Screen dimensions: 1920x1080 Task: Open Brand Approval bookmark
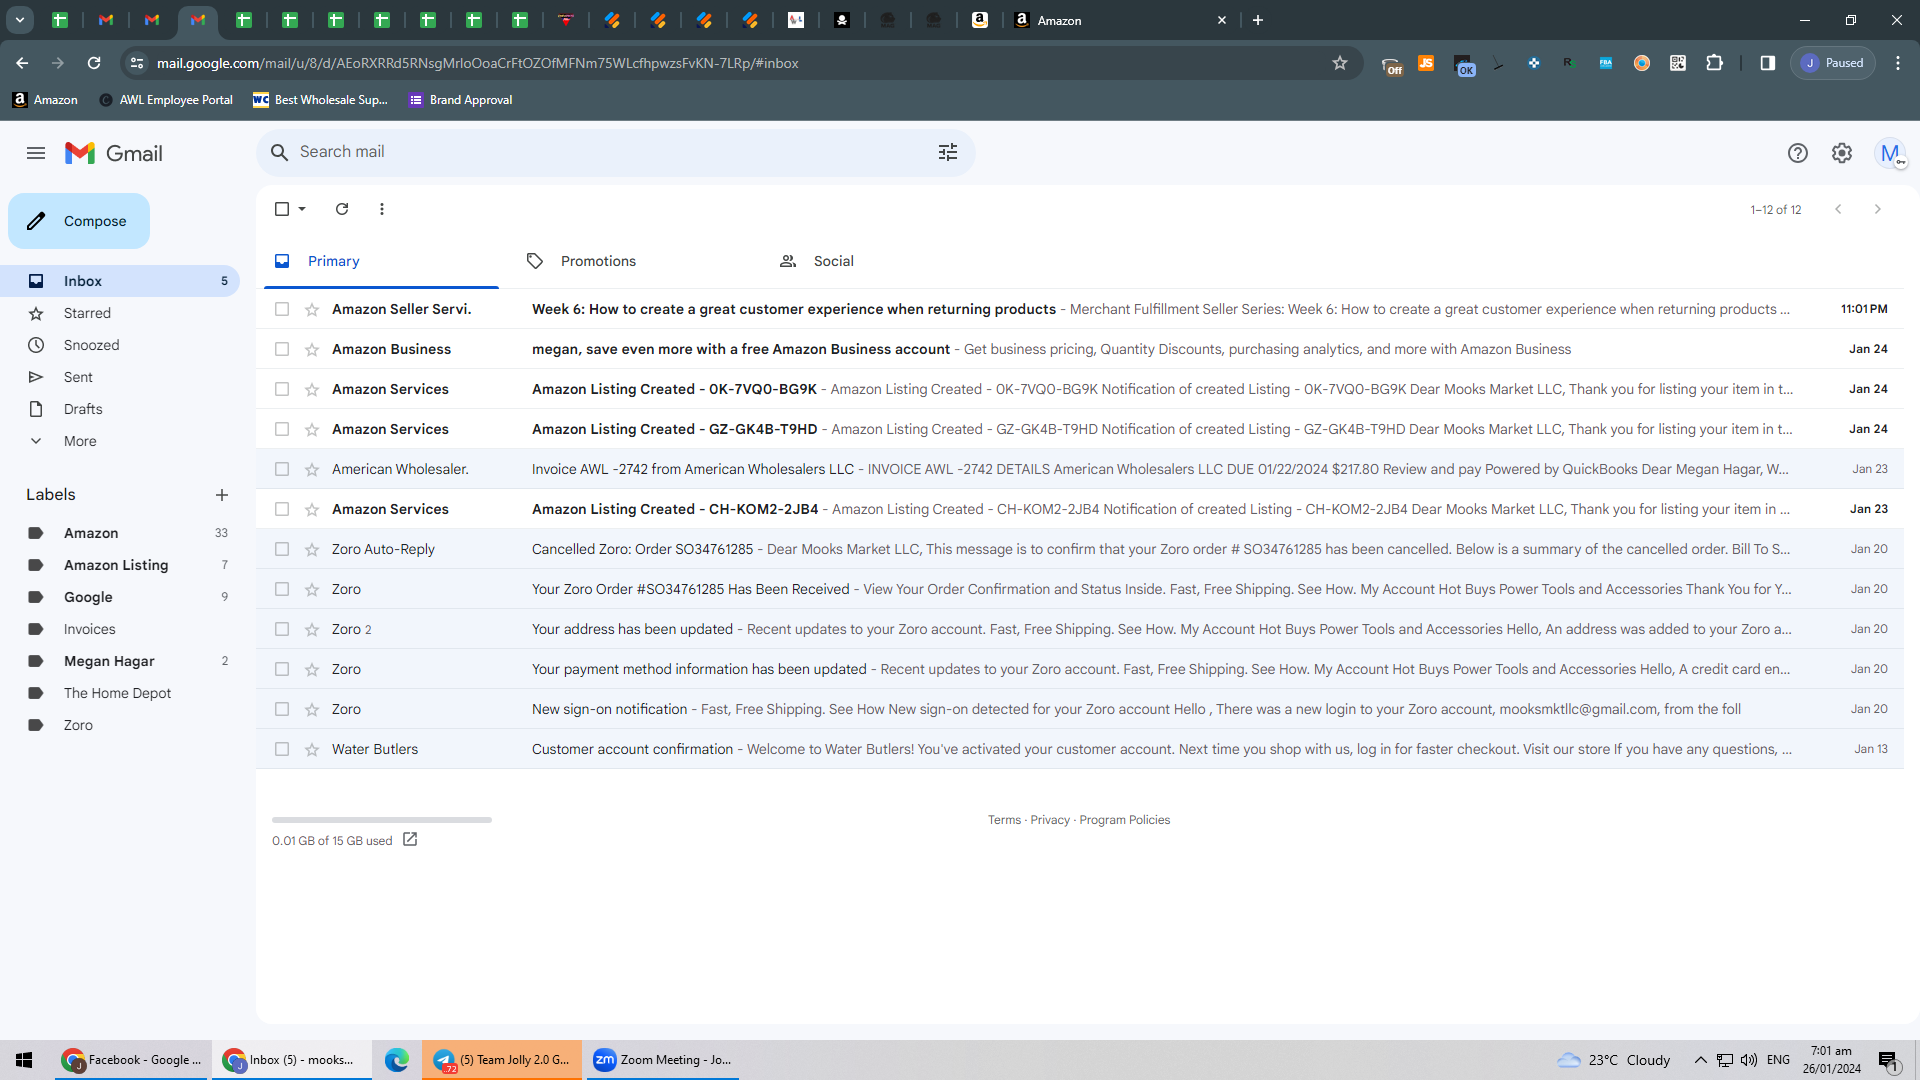click(461, 100)
